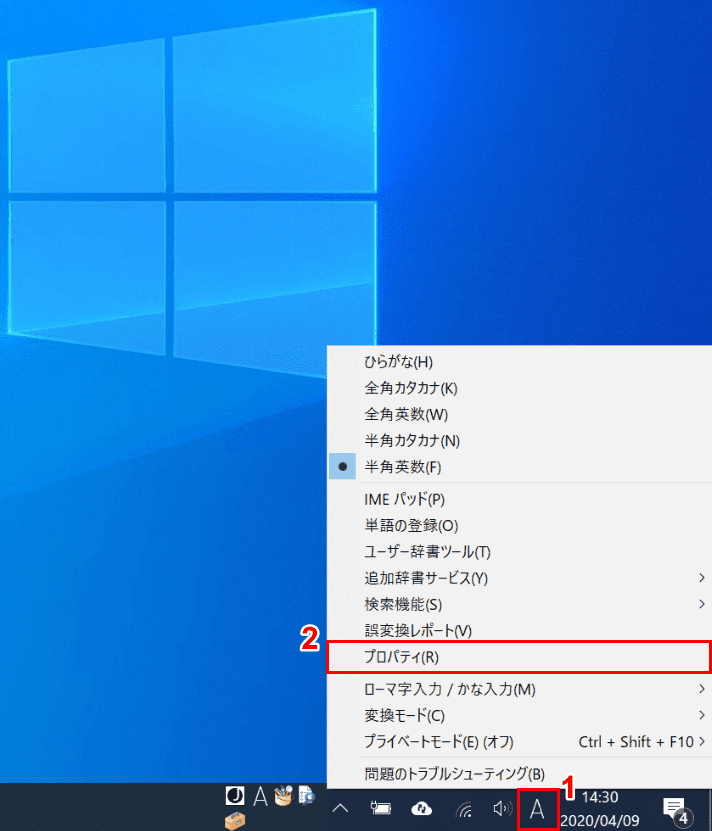The width and height of the screenshot is (712, 831).
Task: Click the orange toolbox icon
Action: tap(235, 820)
